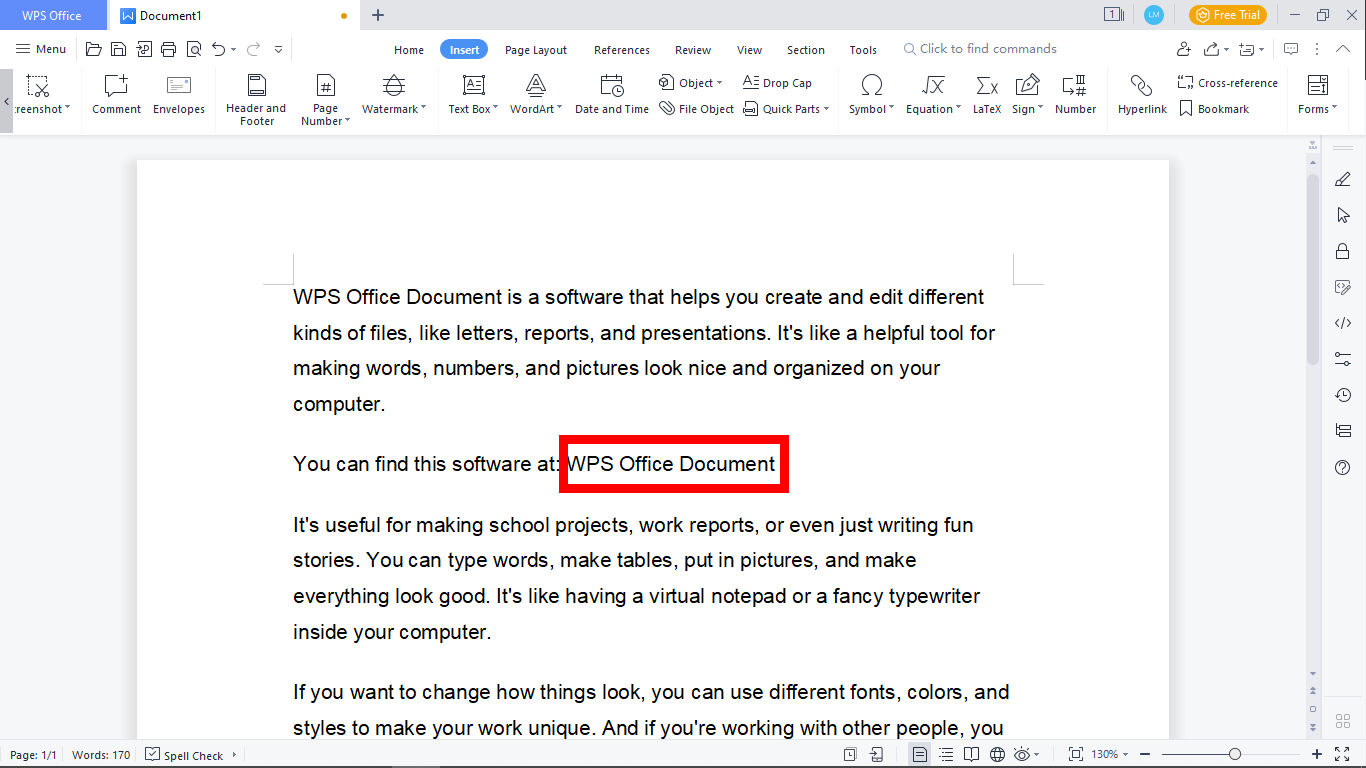
Task: Insert a LaTeX formula
Action: pos(986,95)
